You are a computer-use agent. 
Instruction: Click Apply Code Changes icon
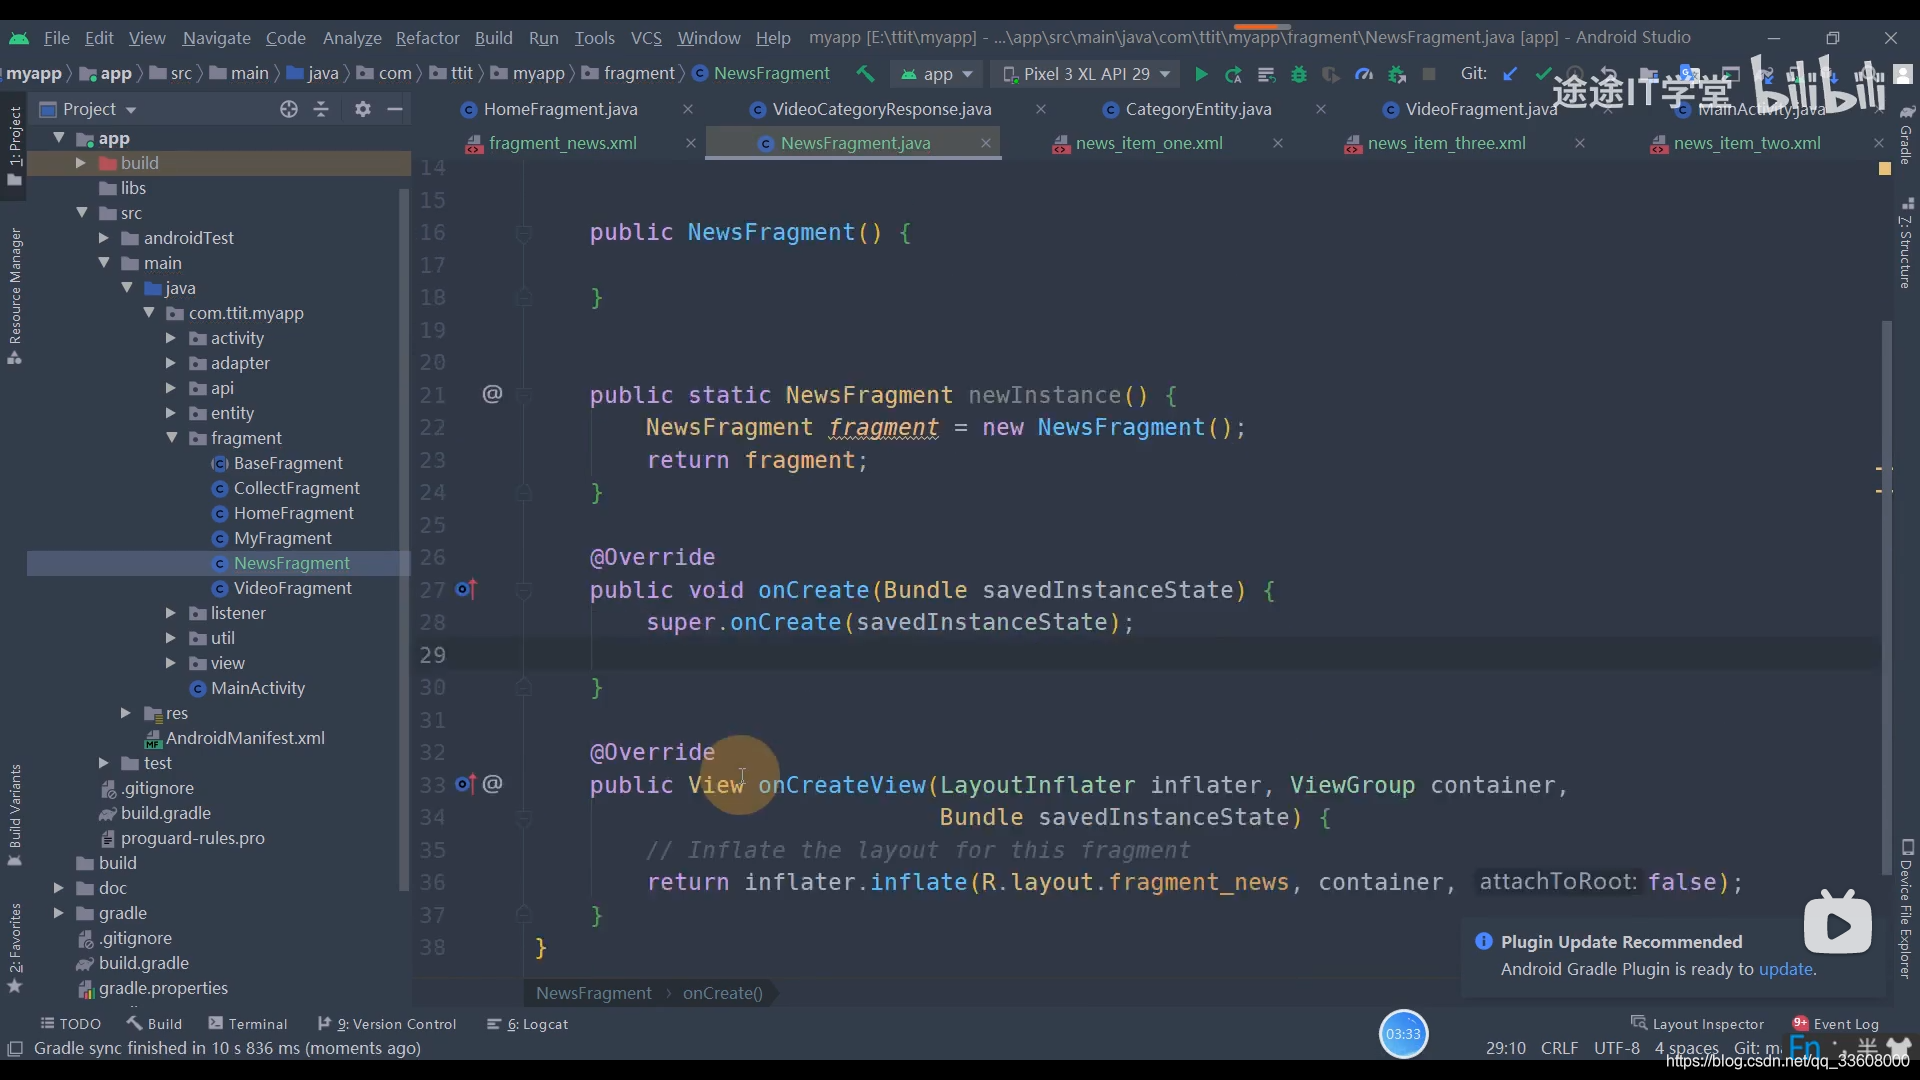1266,74
